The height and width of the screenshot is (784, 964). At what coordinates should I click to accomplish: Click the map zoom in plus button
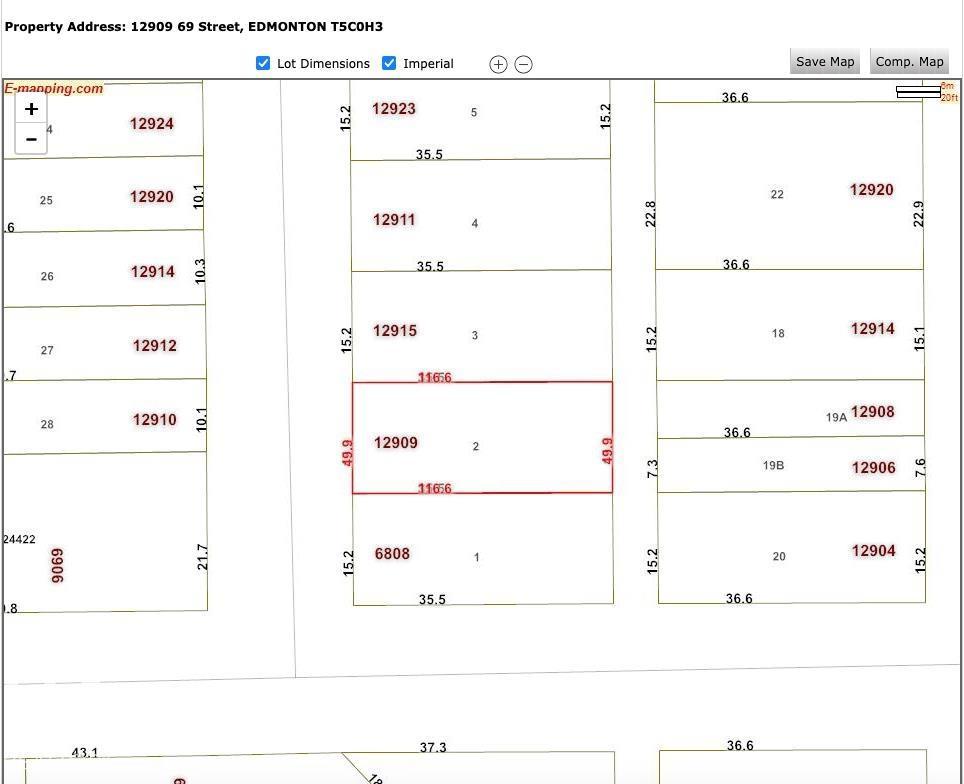click(x=31, y=109)
